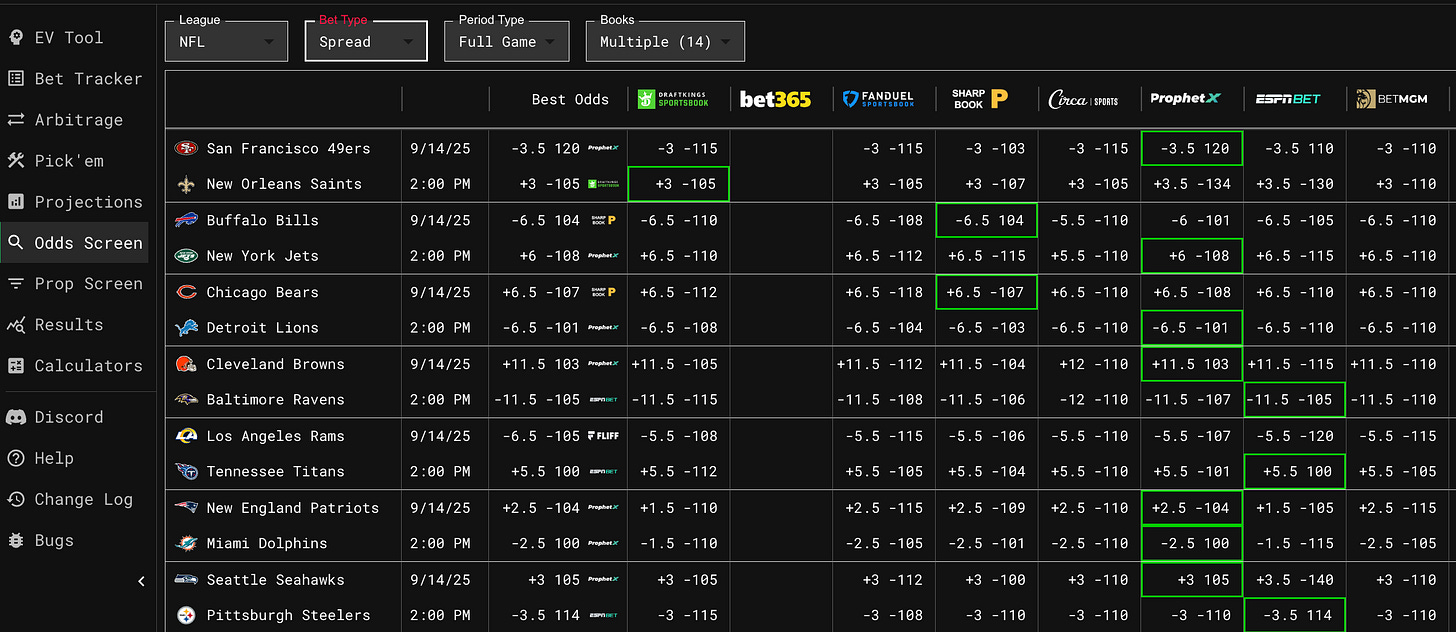Open the Calculators icon
1456x632 pixels.
pyautogui.click(x=16, y=365)
